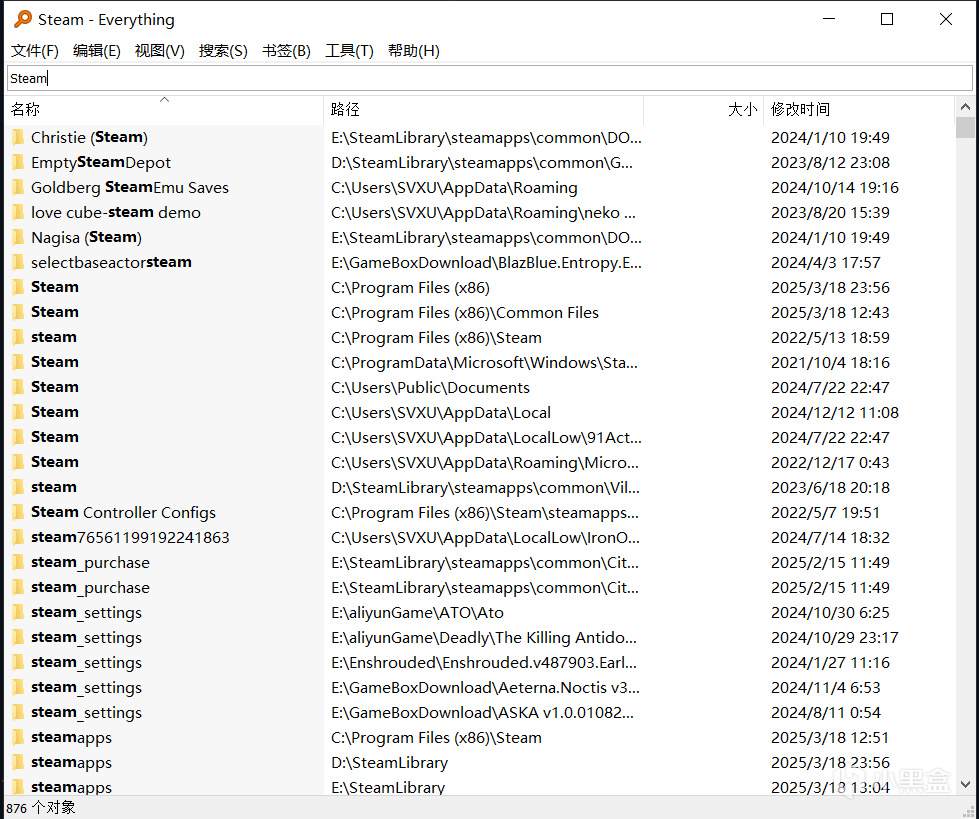Click the Everything app icon in title bar
979x819 pixels.
(x=22, y=19)
